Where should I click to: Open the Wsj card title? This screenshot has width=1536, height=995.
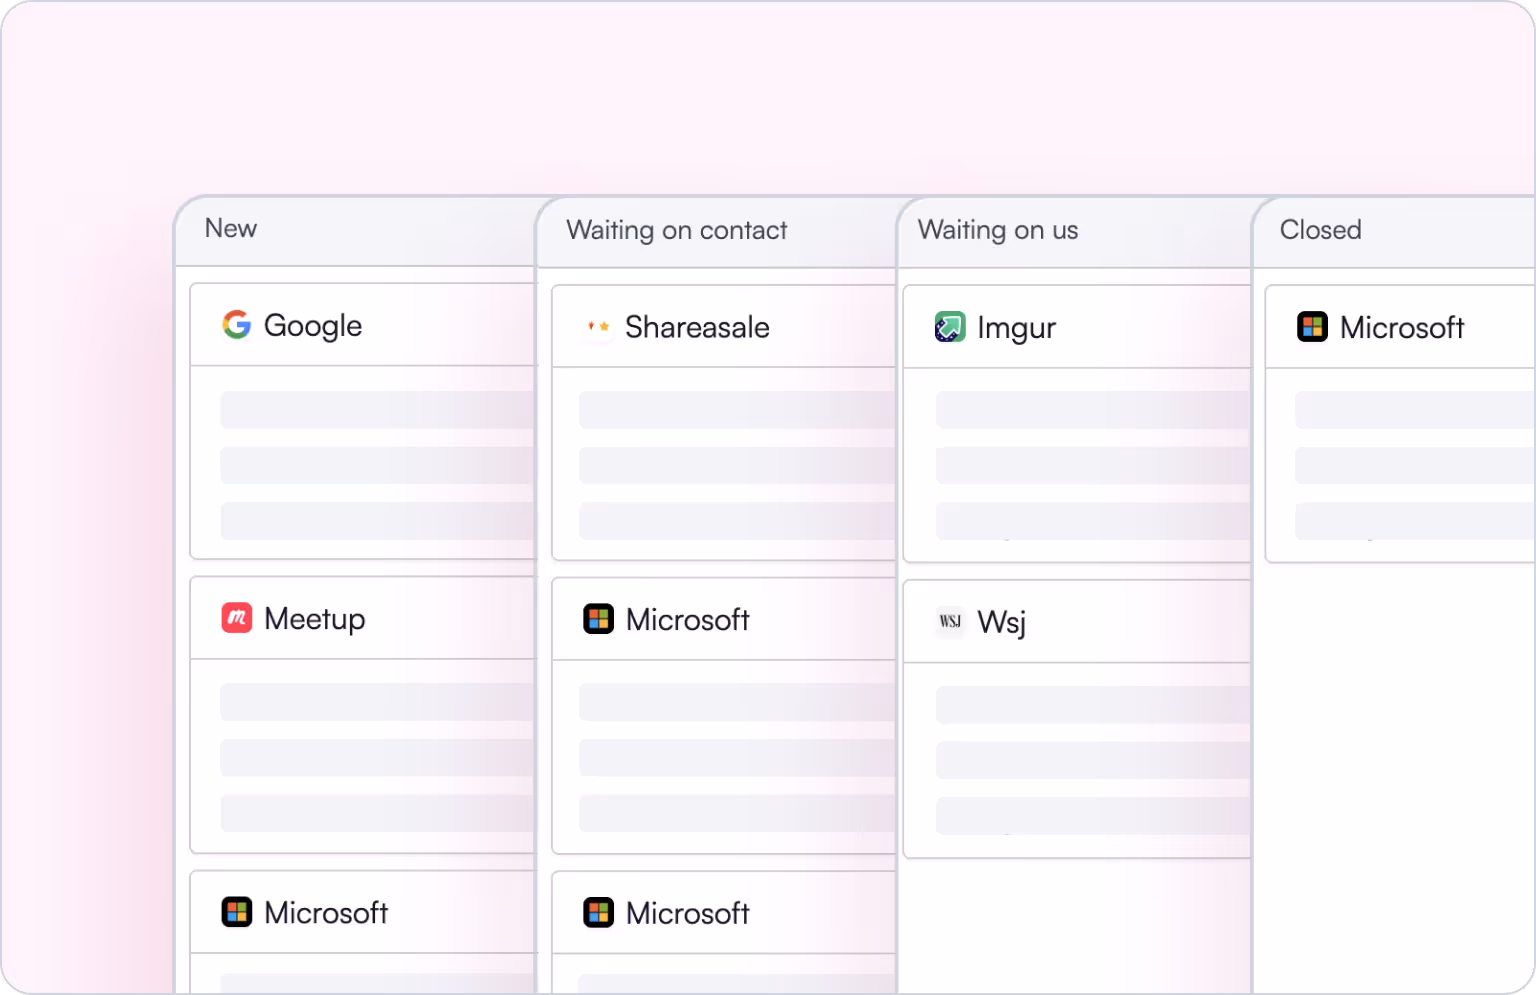pyautogui.click(x=1001, y=623)
